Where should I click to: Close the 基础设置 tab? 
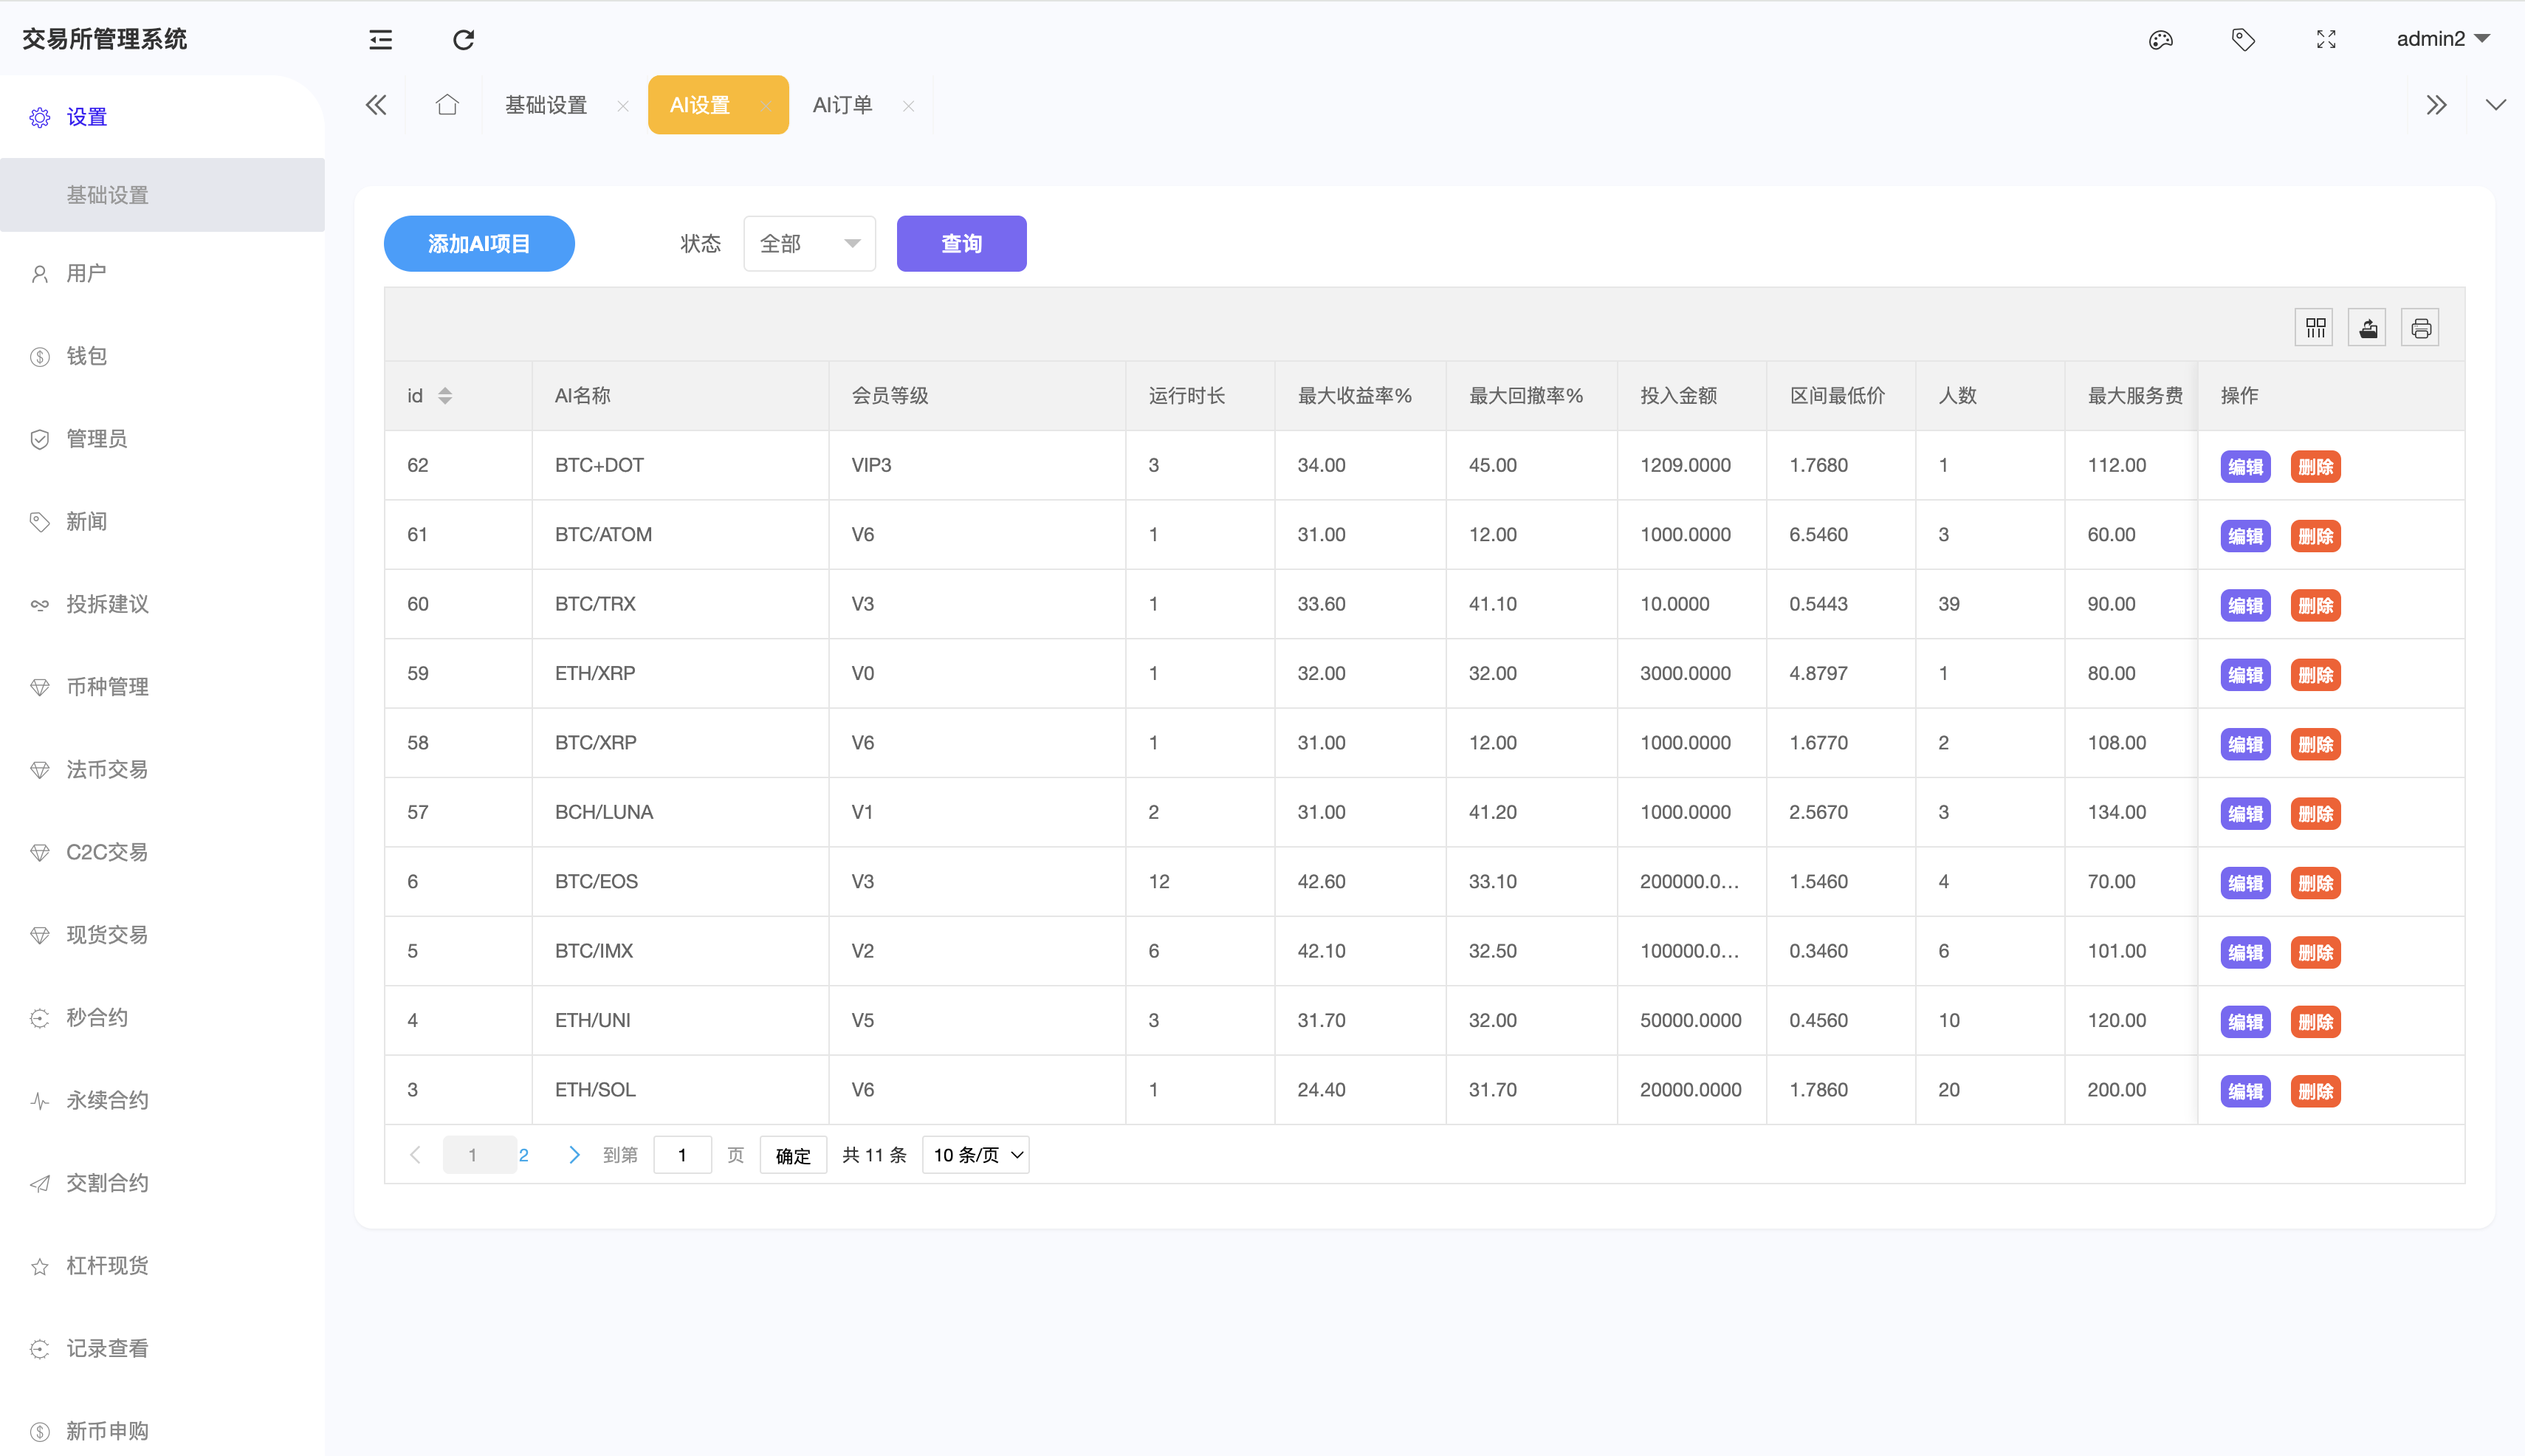(623, 106)
